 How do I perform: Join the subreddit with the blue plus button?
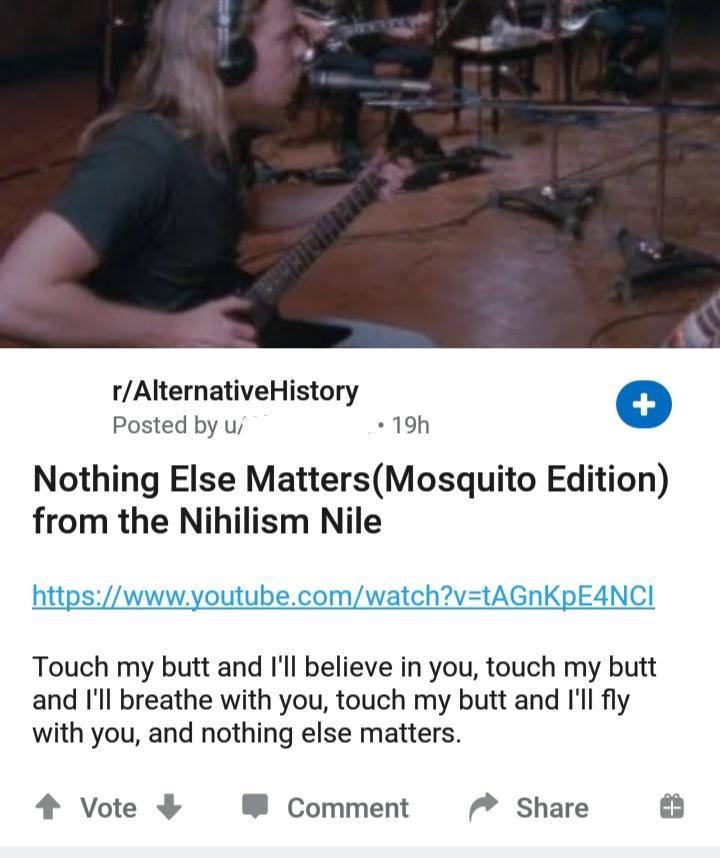[643, 404]
